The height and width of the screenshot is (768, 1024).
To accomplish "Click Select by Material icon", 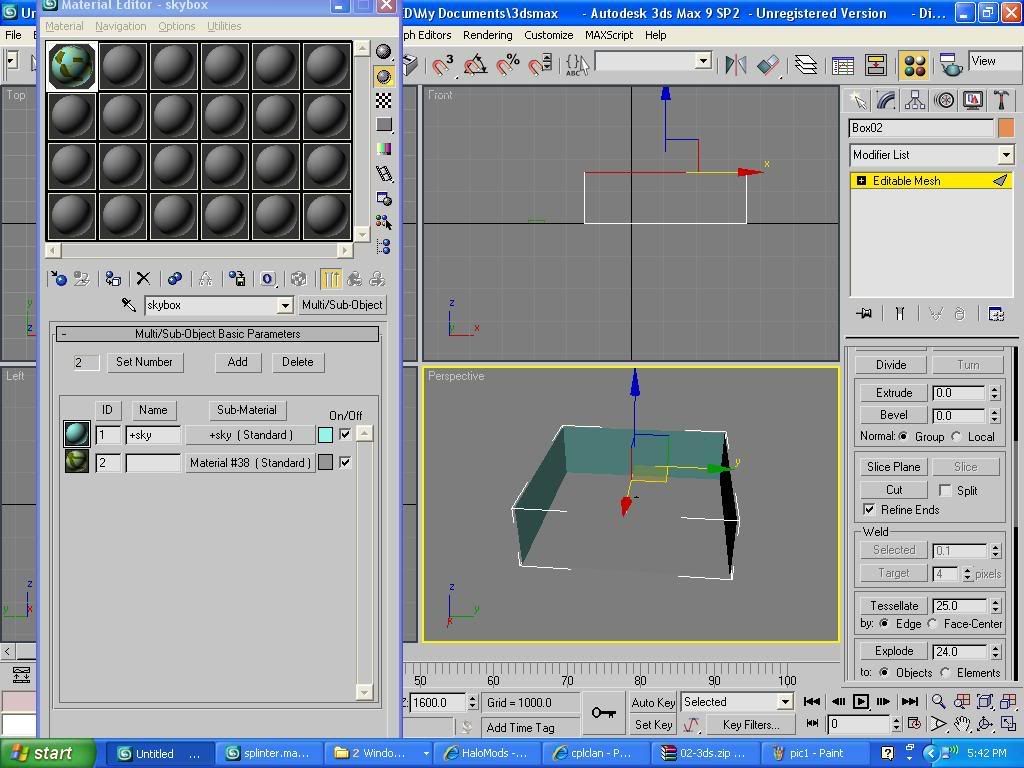I will coord(383,223).
